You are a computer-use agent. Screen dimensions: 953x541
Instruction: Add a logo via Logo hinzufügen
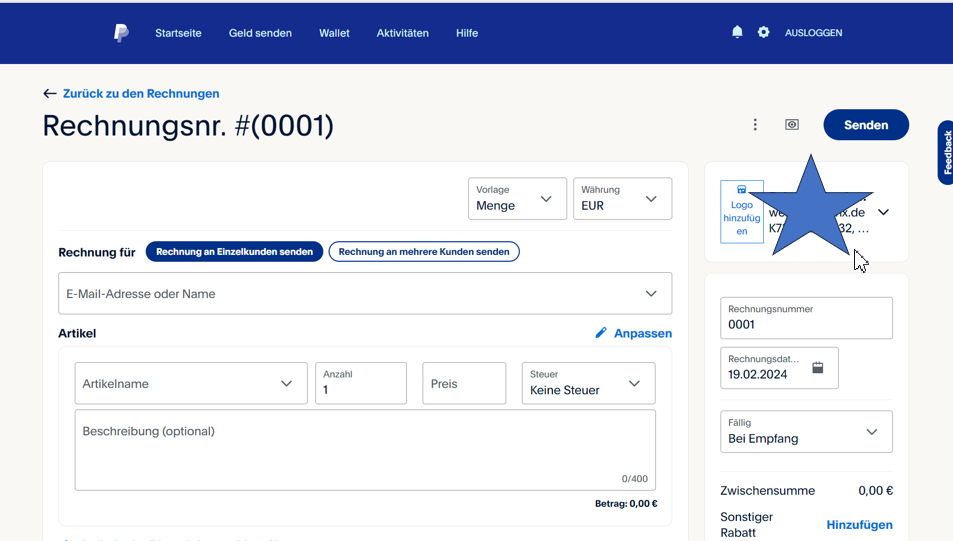pyautogui.click(x=741, y=212)
